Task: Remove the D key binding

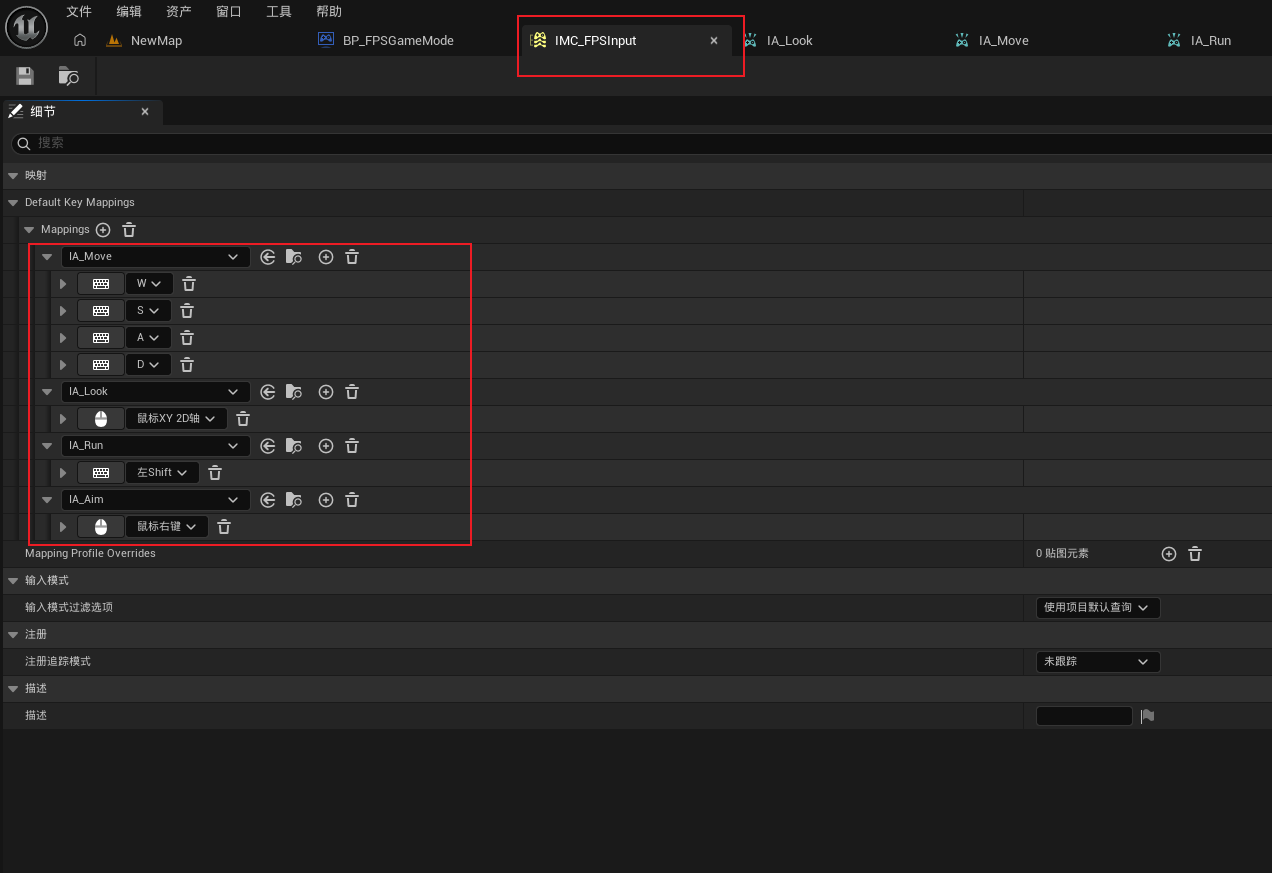Action: click(187, 365)
